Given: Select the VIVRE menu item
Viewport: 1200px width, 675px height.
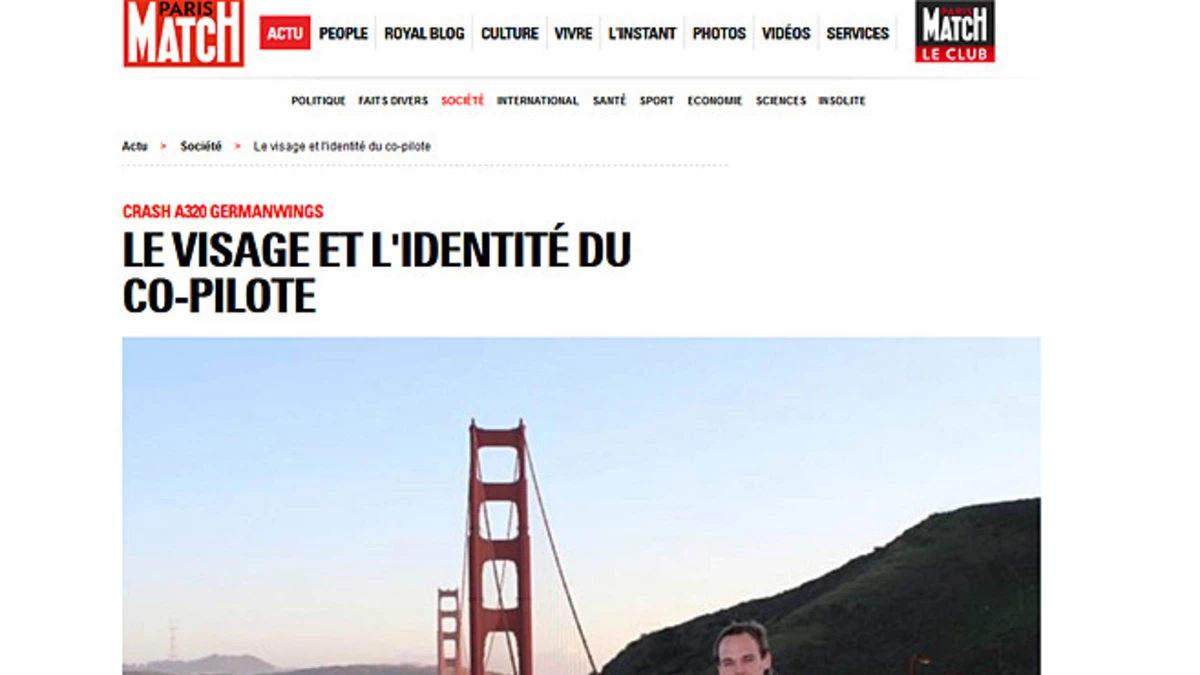Looking at the screenshot, I should (573, 33).
